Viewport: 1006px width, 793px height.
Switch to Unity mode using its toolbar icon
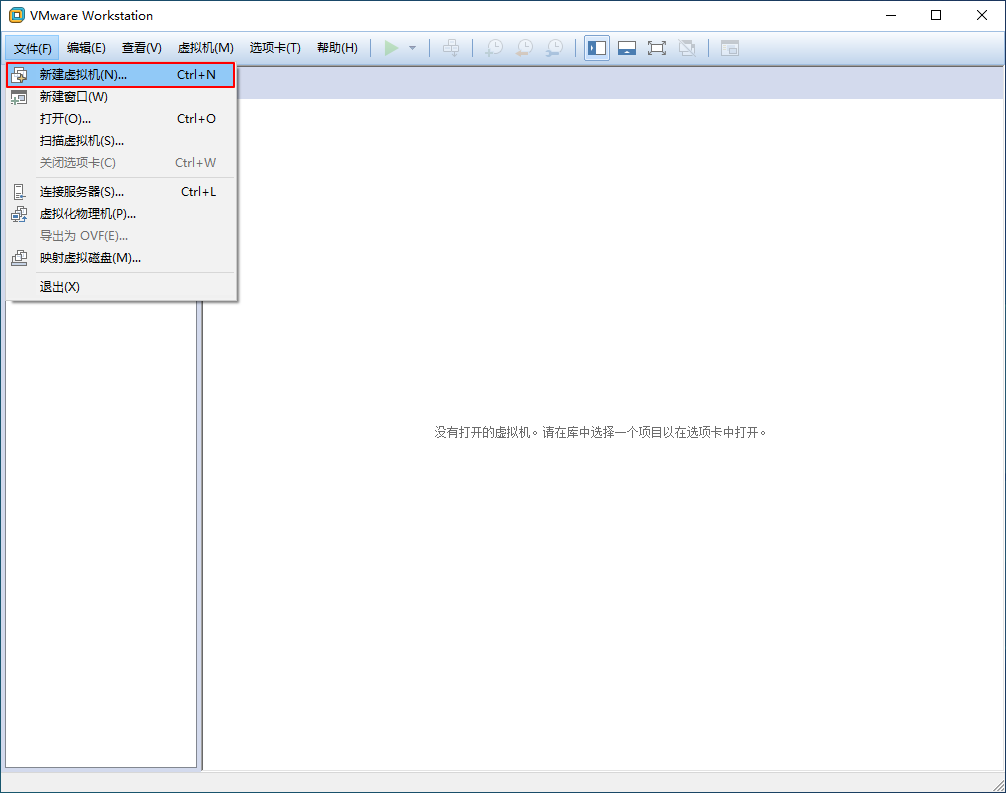(687, 47)
